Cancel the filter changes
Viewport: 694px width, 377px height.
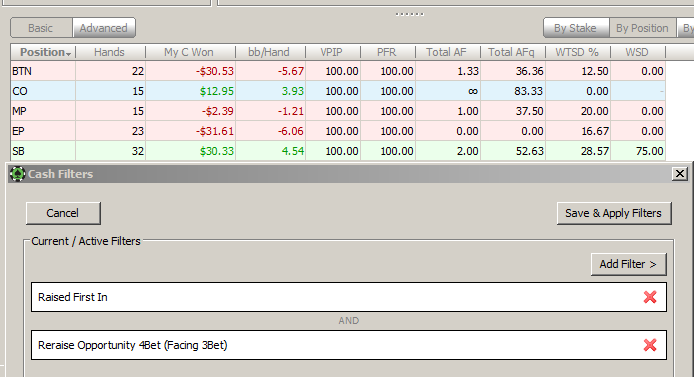tap(63, 213)
